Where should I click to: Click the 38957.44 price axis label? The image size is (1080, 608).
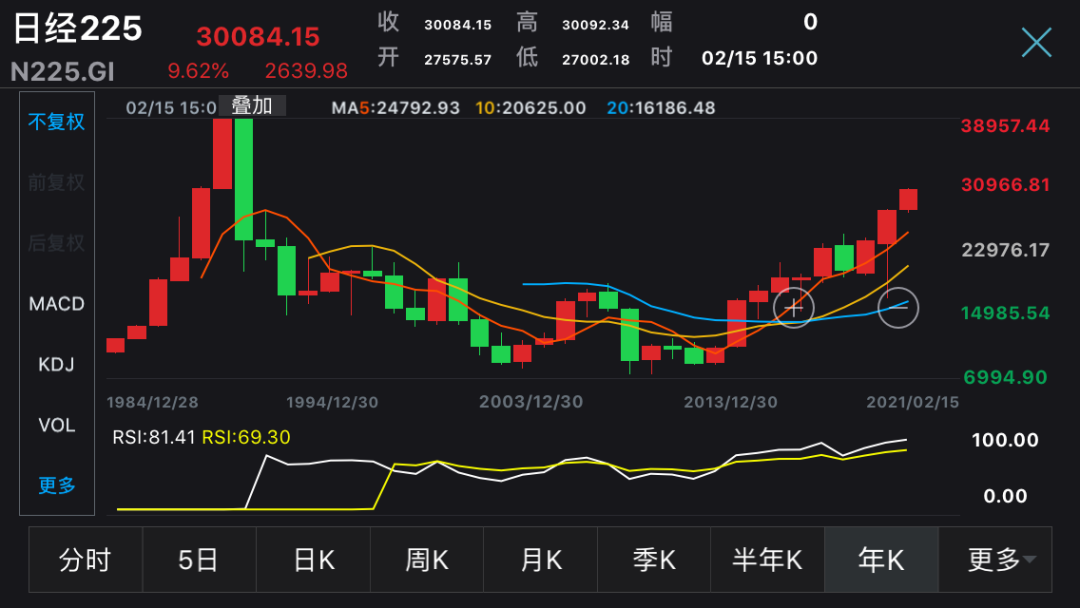pos(1006,126)
